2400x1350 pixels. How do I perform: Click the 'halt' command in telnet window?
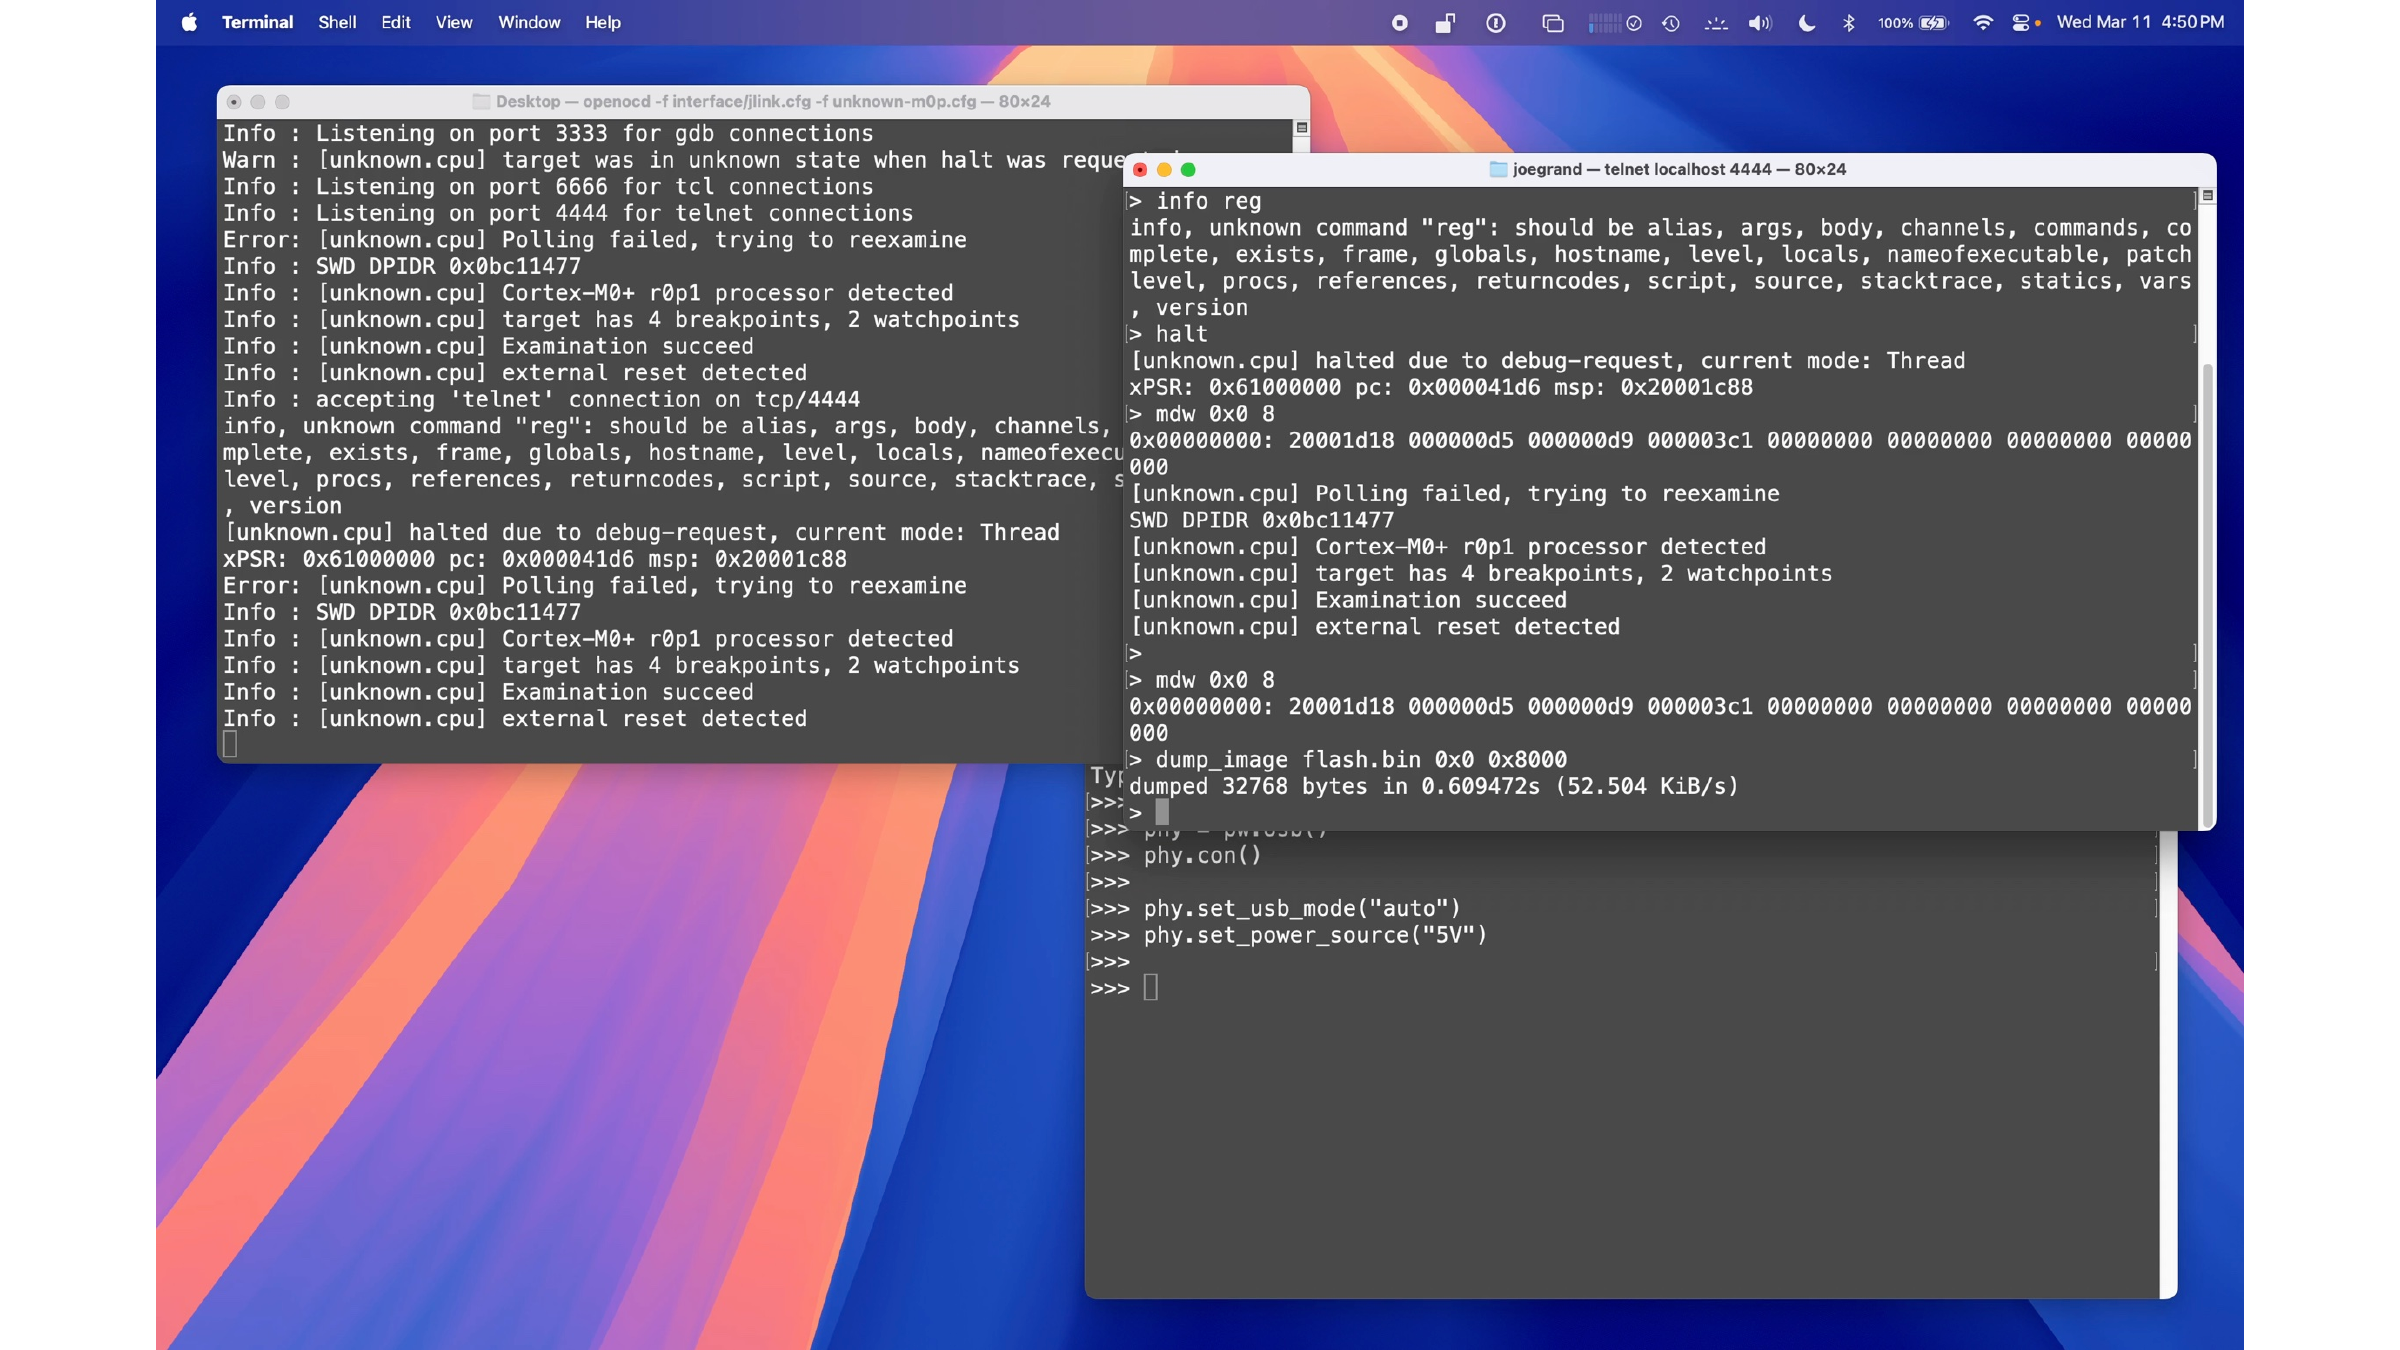pos(1181,334)
